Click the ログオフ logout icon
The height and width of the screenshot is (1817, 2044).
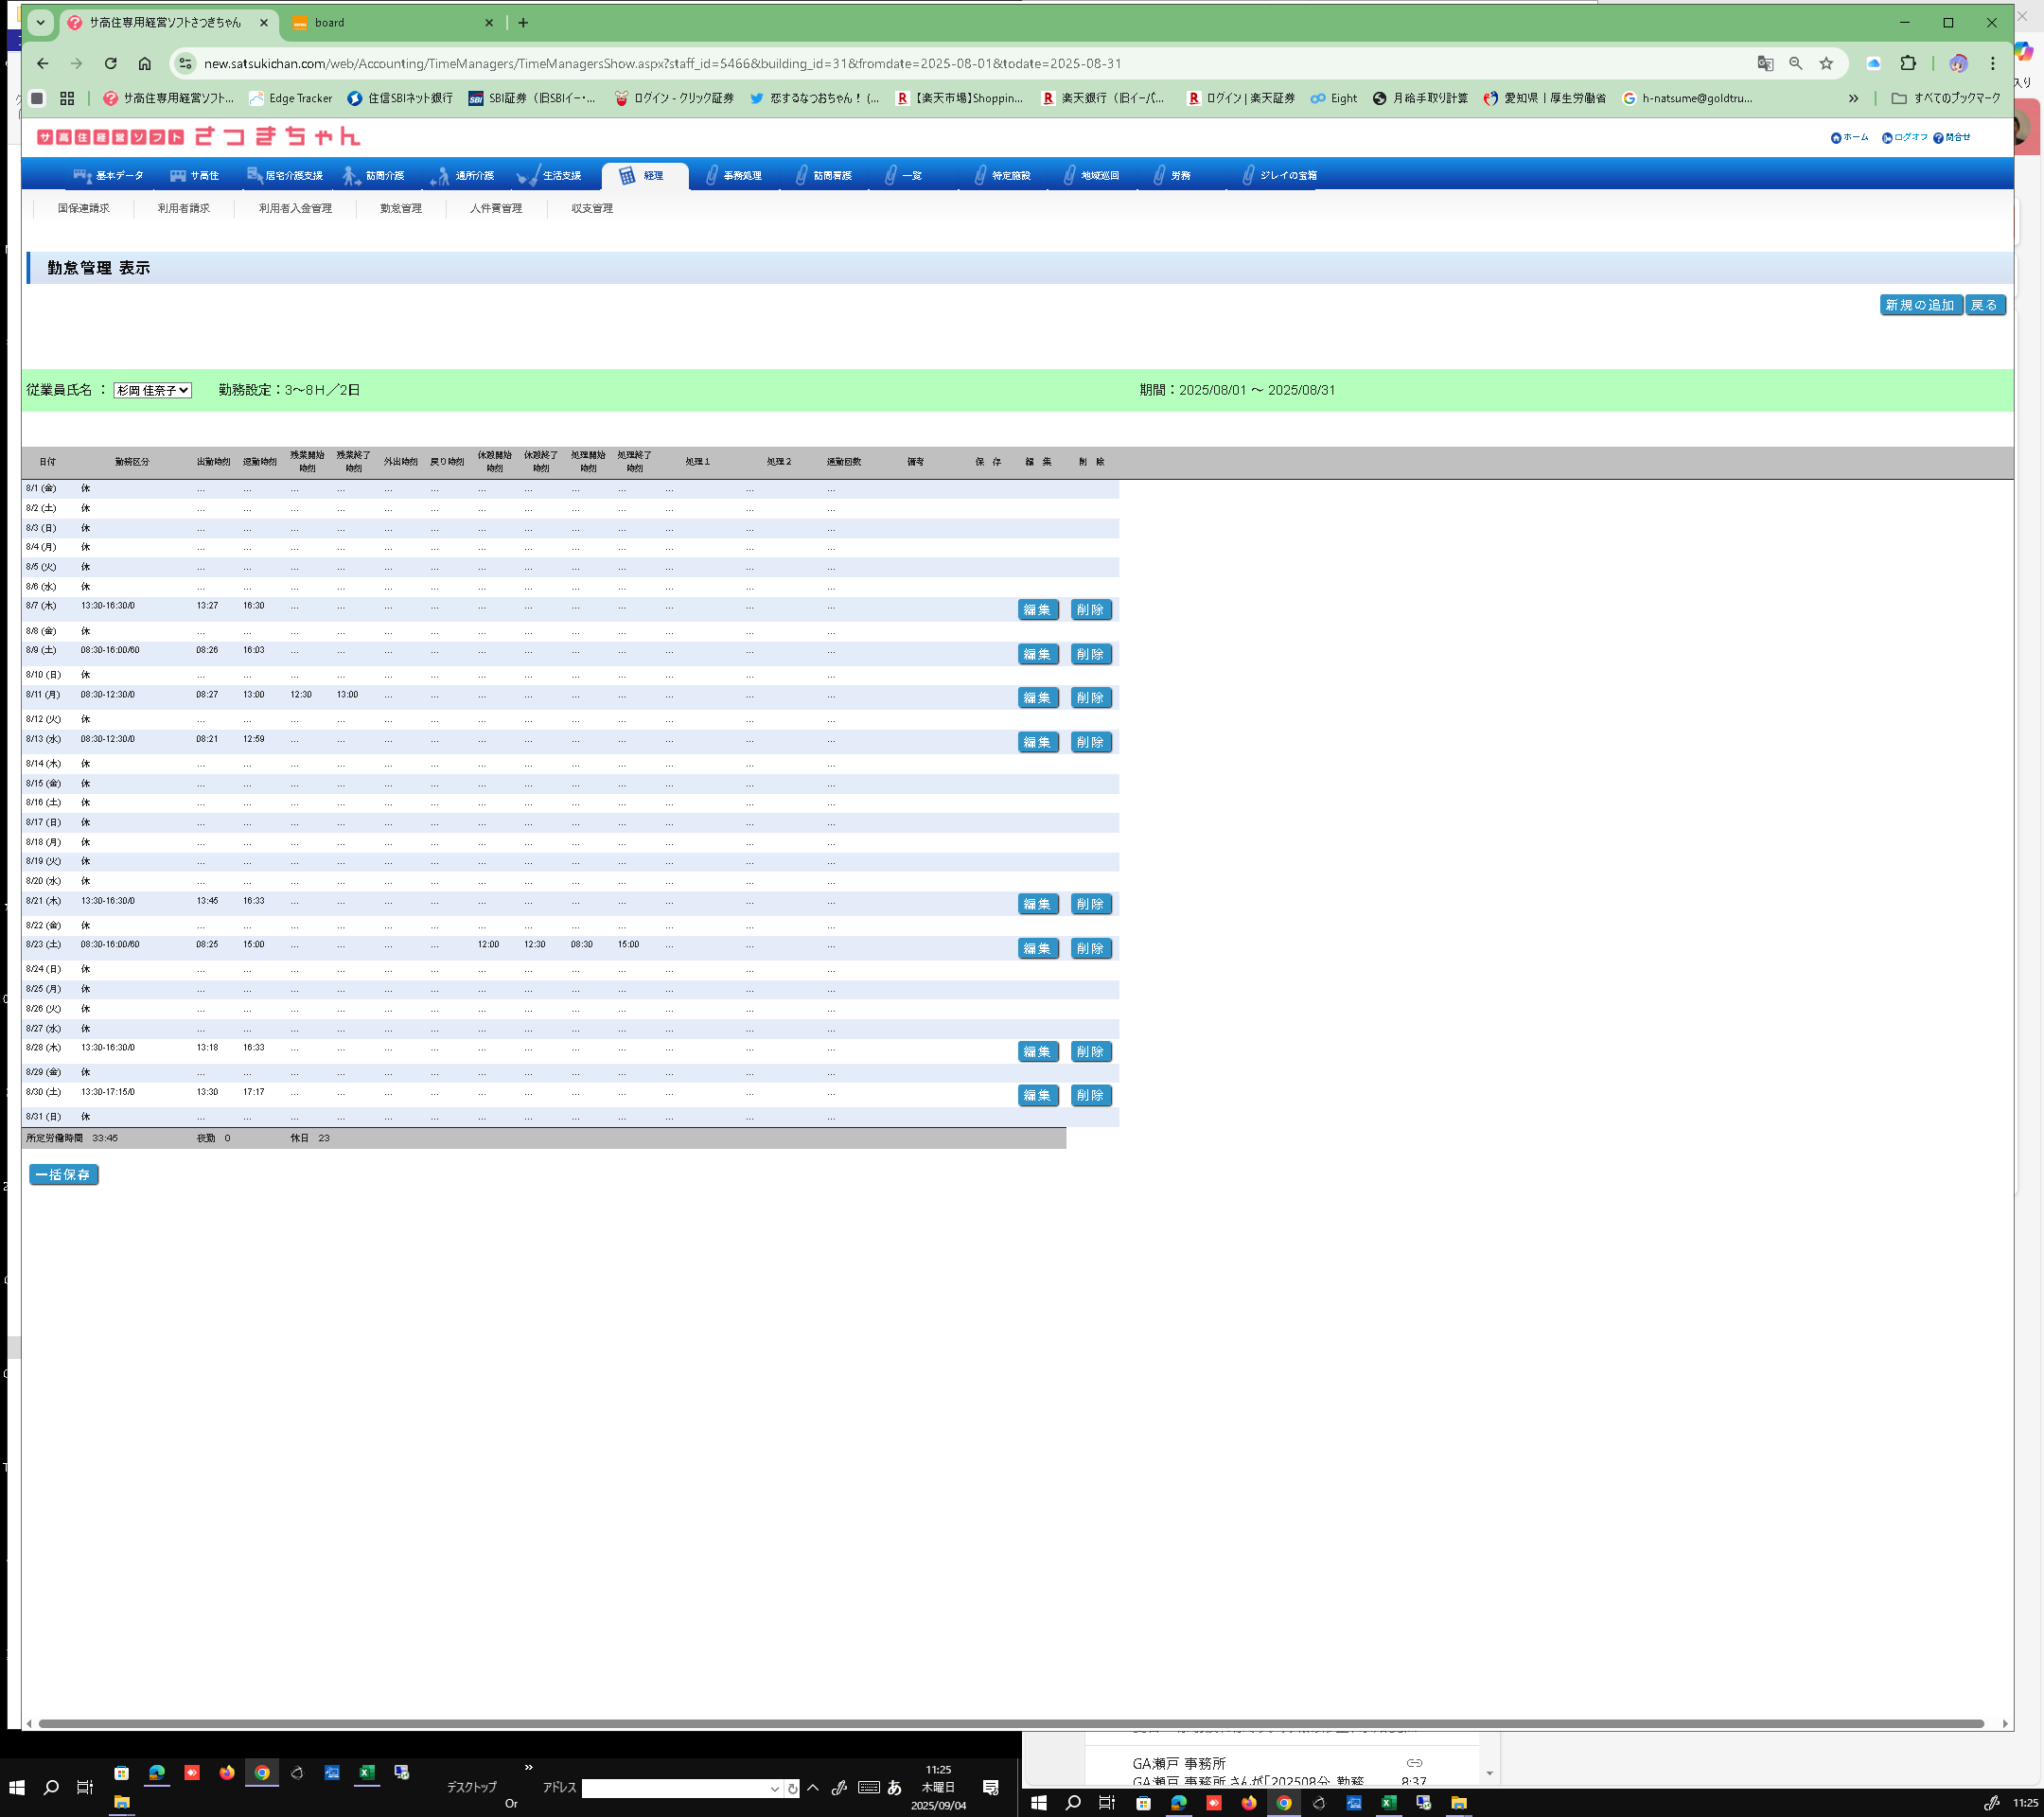(x=1886, y=138)
